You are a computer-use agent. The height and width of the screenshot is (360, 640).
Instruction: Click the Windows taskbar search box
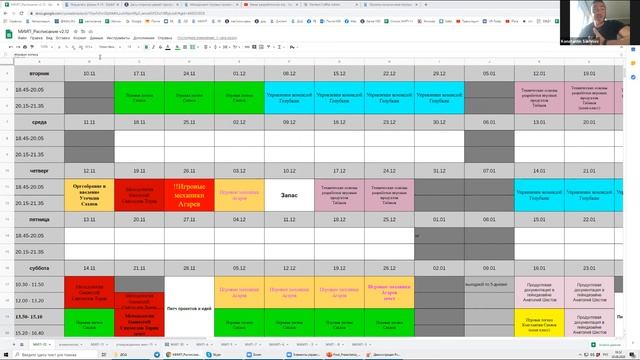pyautogui.click(x=56, y=355)
